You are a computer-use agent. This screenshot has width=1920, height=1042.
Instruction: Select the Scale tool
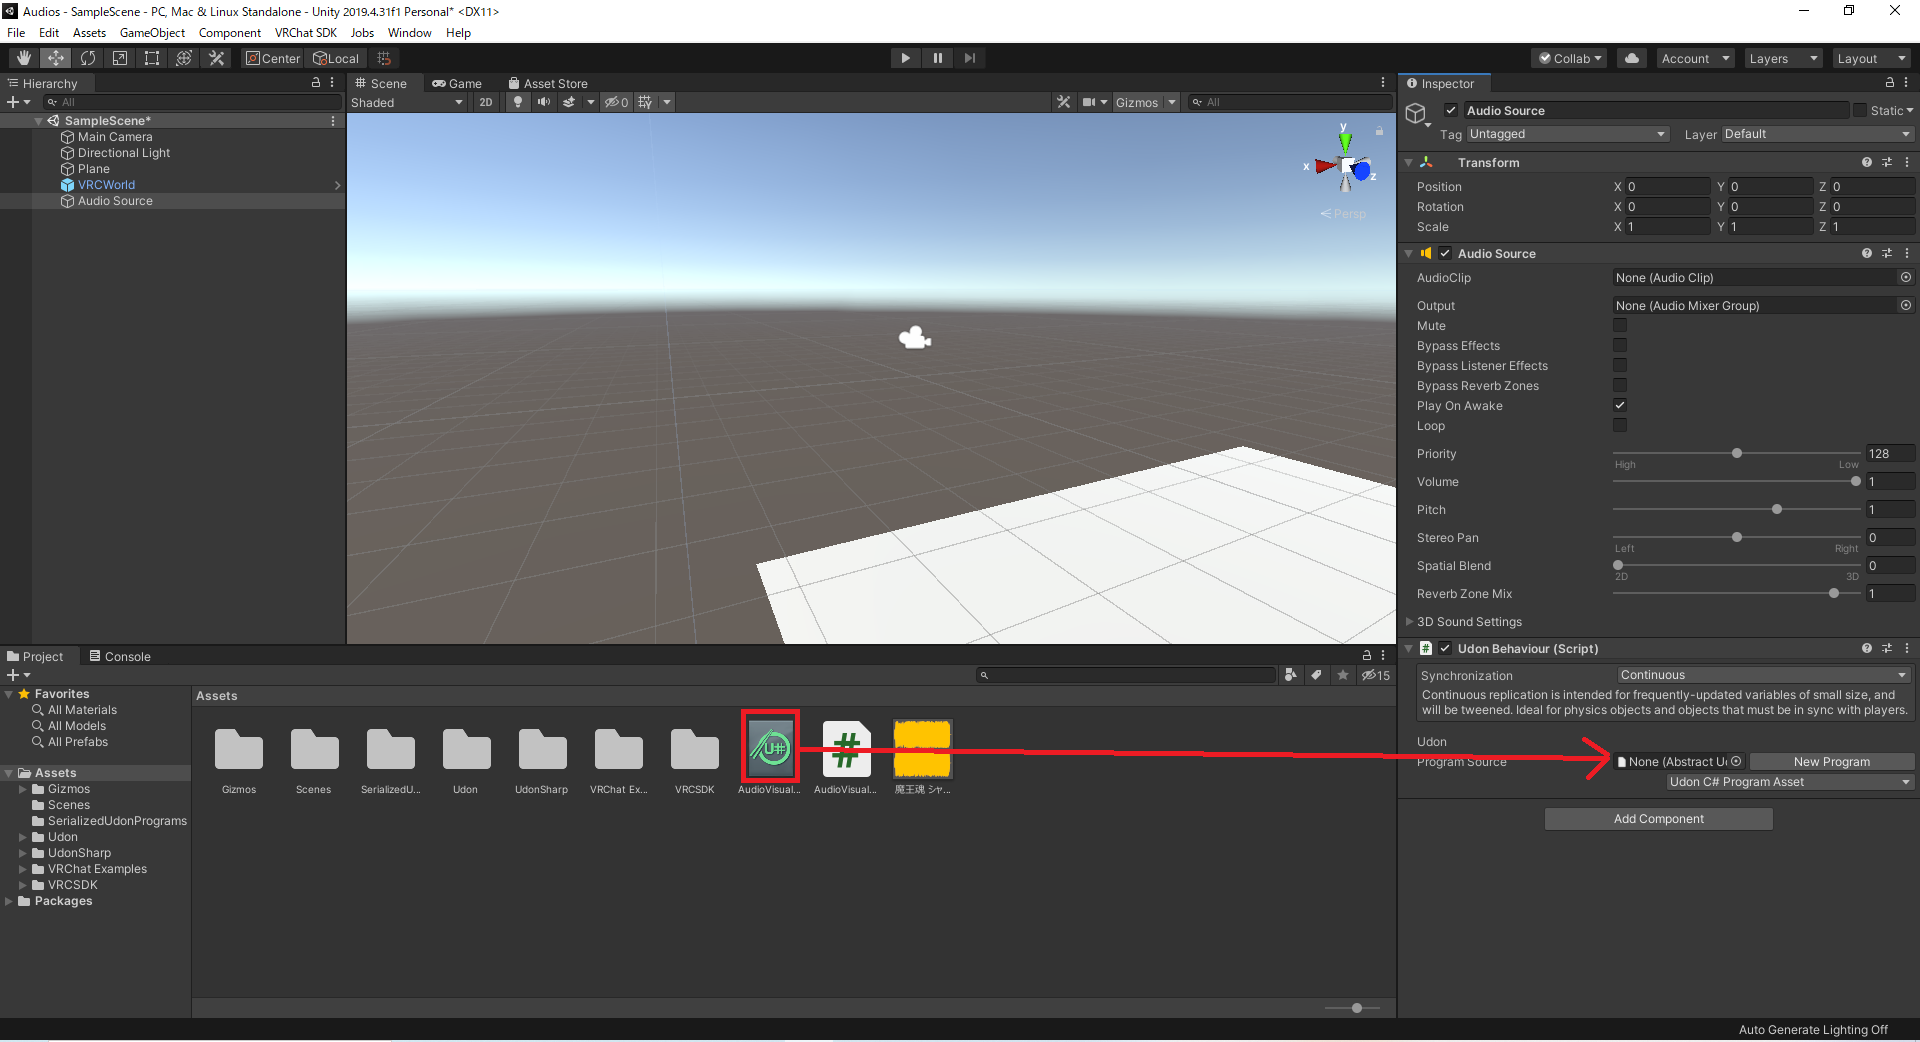[120, 58]
